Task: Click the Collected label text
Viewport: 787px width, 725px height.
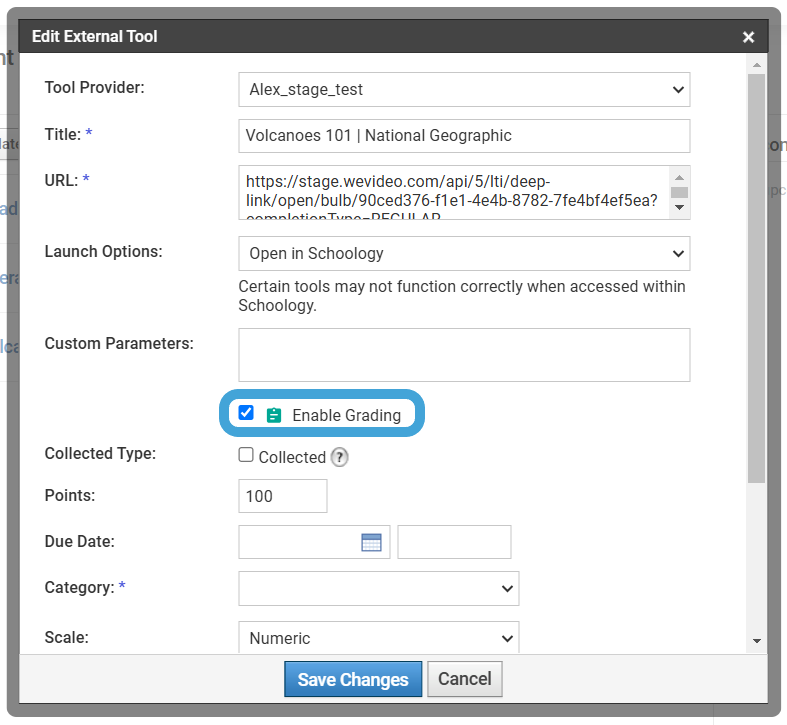Action: pos(292,457)
